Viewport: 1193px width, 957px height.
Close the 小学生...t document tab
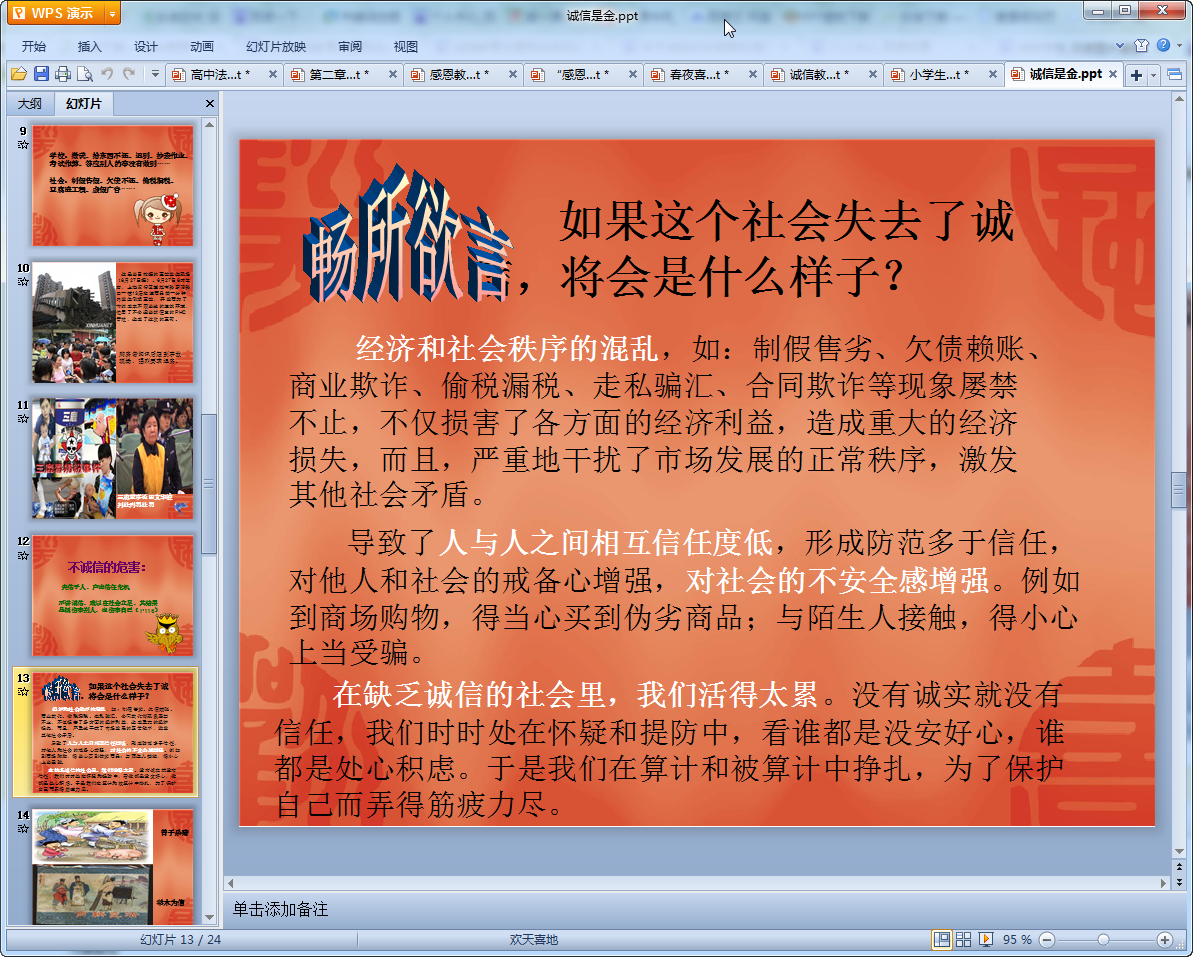pyautogui.click(x=993, y=75)
